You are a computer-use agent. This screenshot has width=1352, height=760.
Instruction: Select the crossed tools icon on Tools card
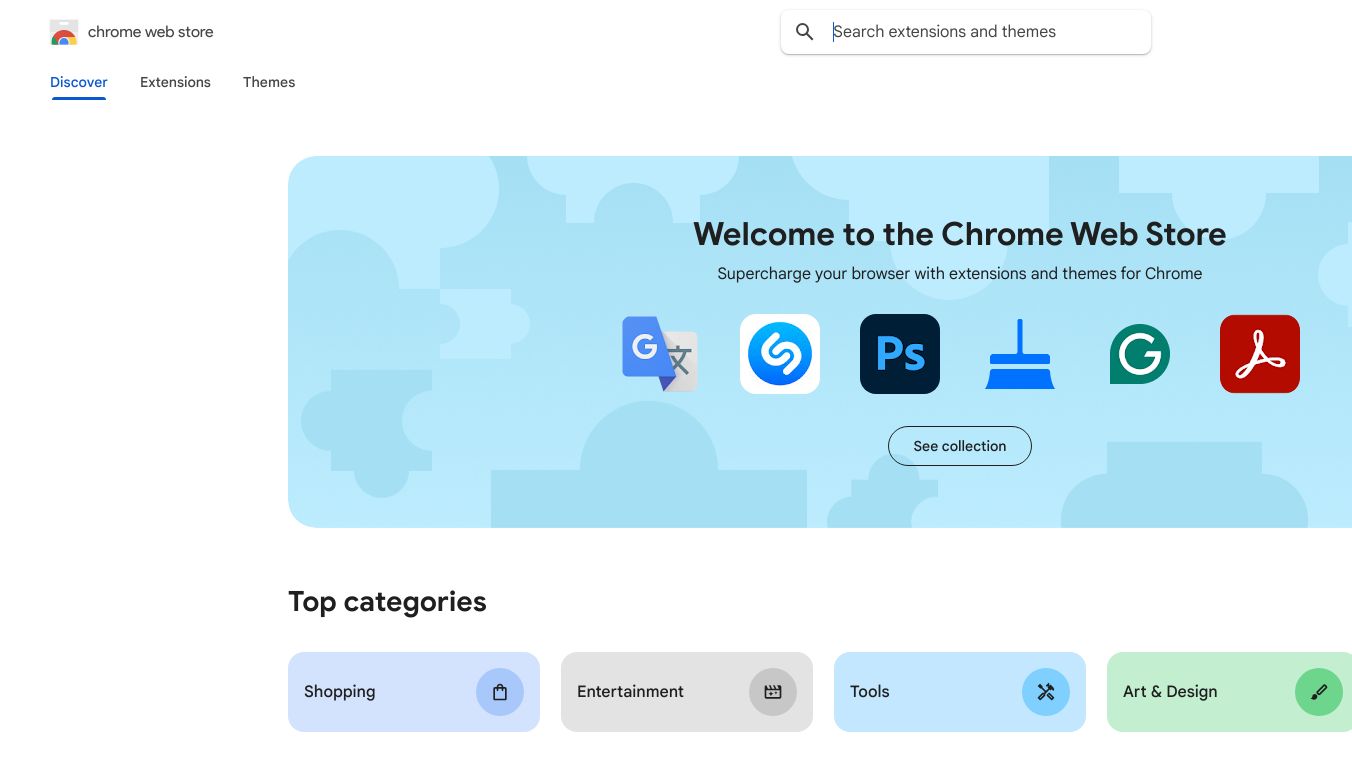pyautogui.click(x=1046, y=692)
